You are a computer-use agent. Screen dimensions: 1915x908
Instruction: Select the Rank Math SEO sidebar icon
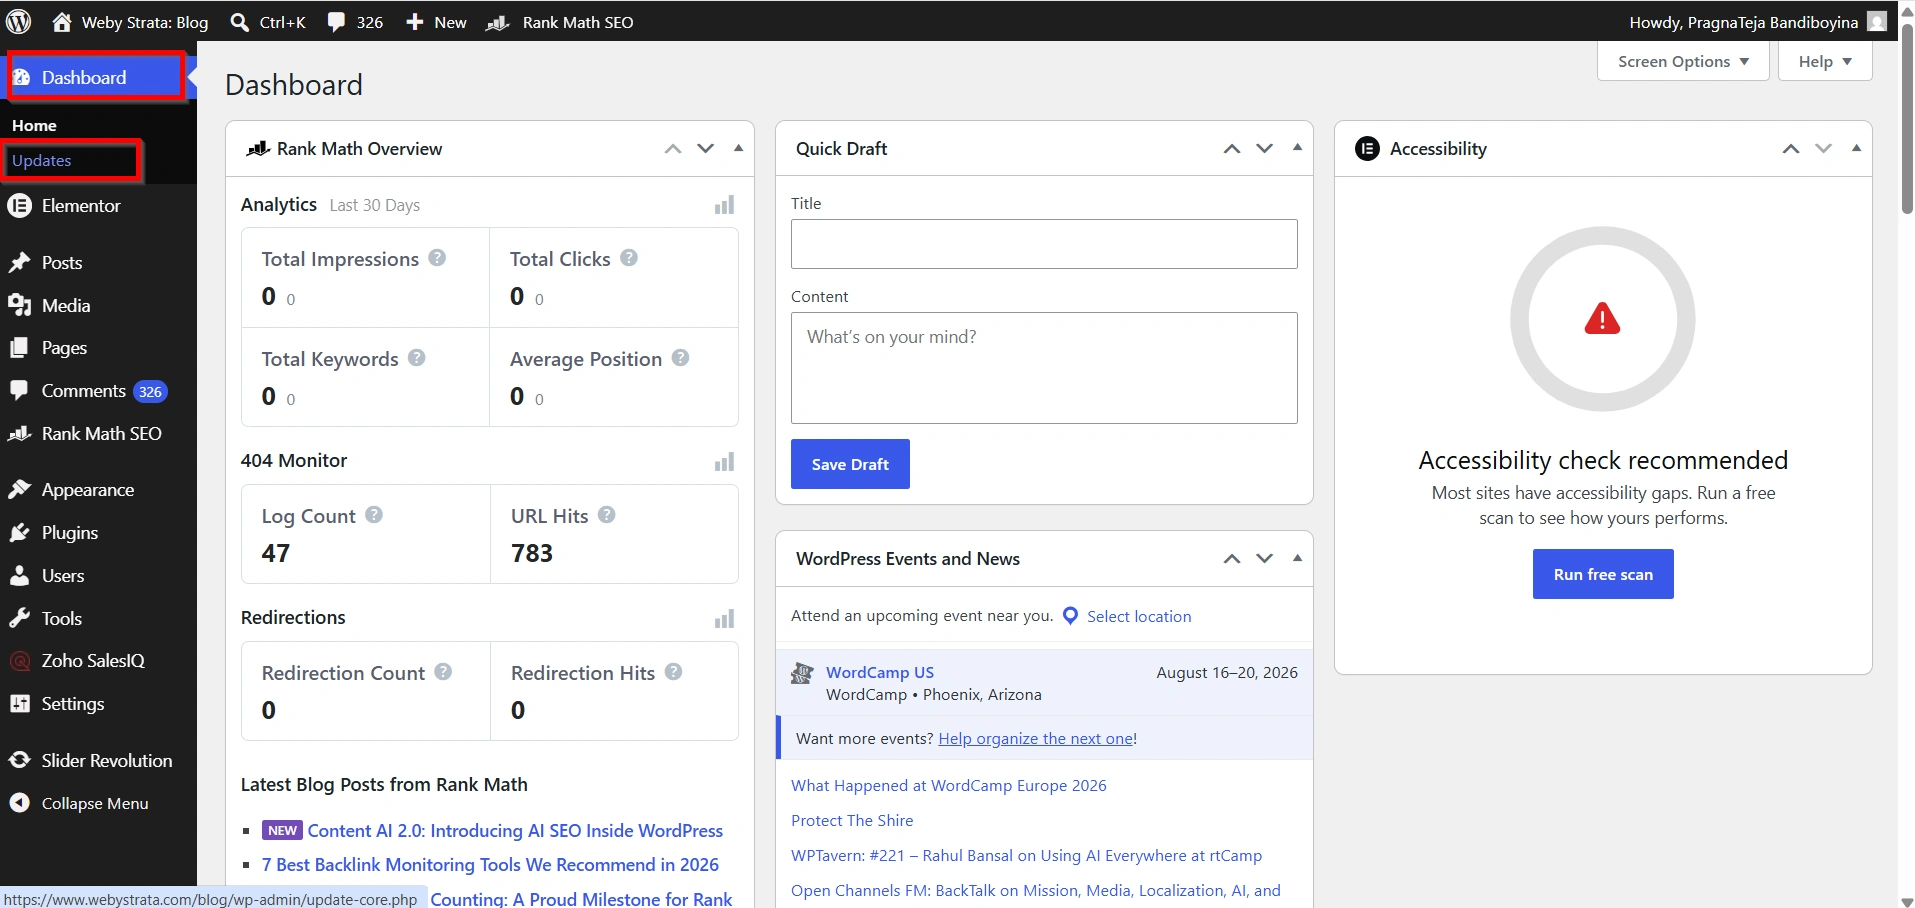point(19,434)
